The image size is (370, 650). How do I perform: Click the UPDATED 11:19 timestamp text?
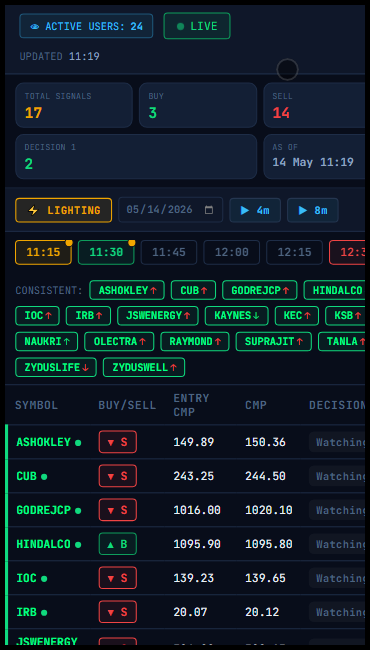tap(60, 56)
